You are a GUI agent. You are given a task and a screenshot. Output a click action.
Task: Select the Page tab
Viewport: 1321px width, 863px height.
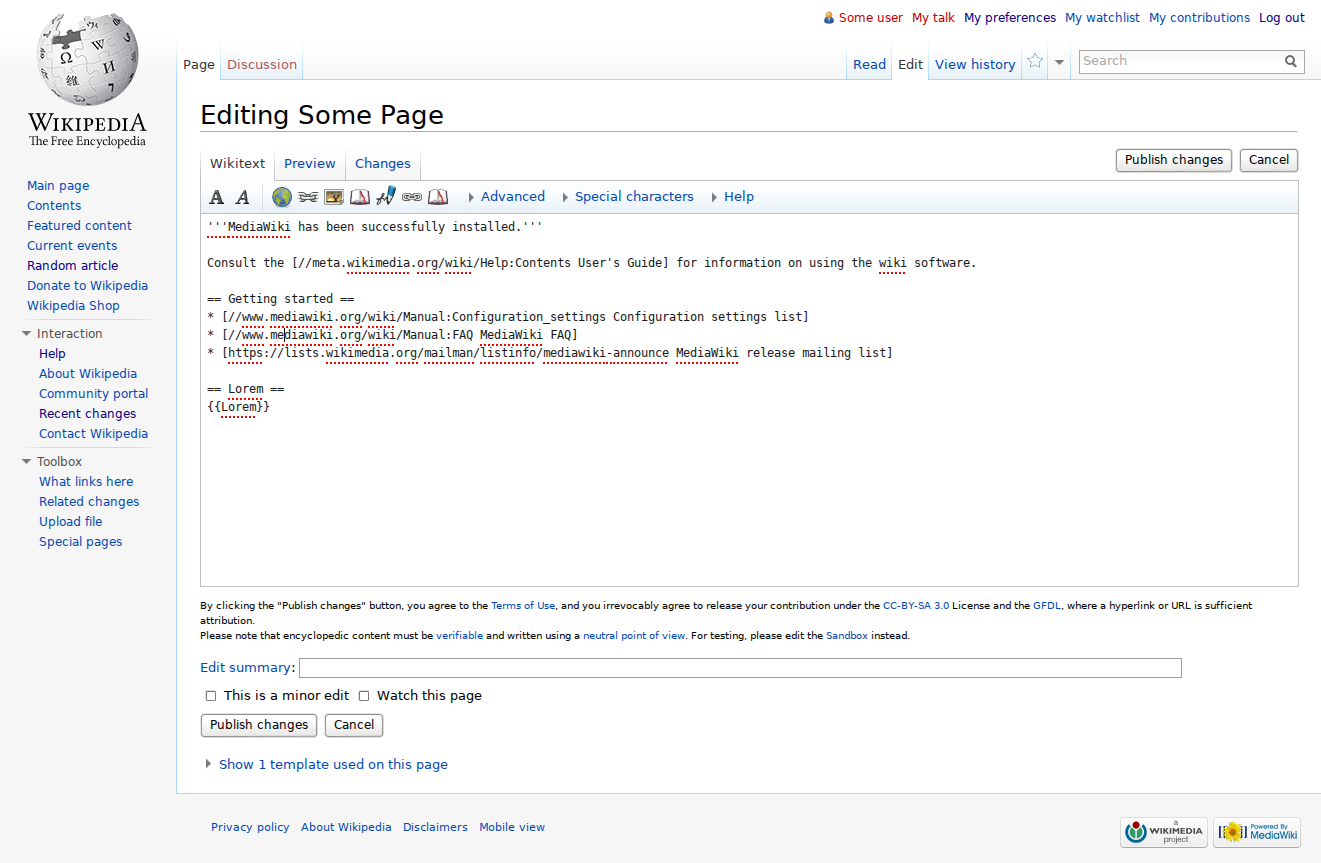coord(199,65)
